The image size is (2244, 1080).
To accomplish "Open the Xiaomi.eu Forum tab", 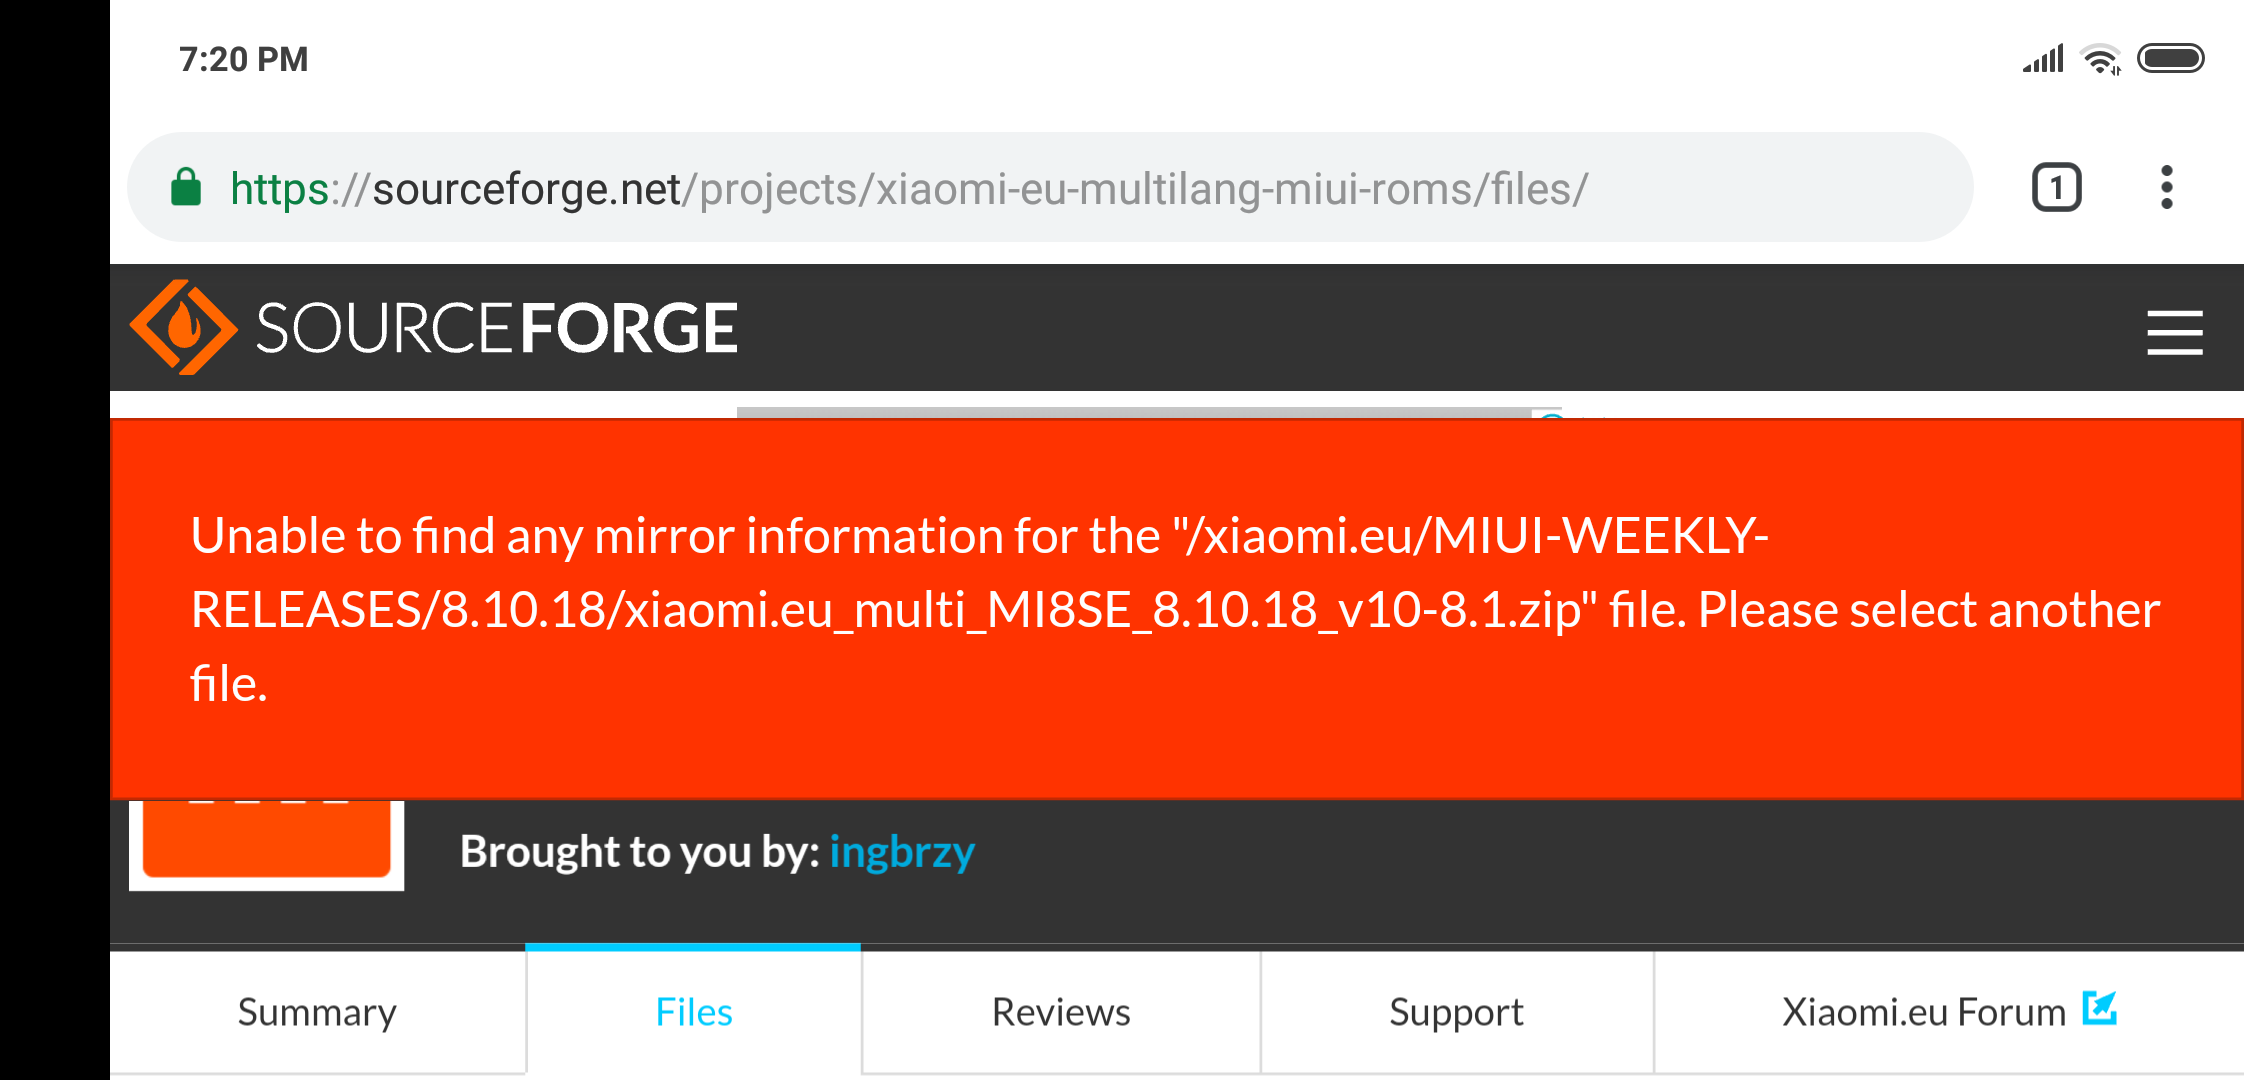I will 1949,1012.
